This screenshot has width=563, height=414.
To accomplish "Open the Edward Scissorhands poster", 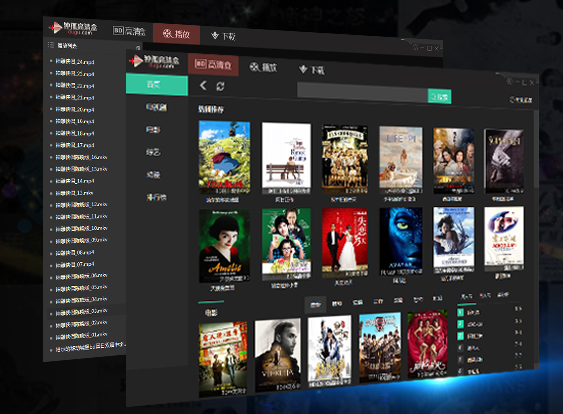I will [454, 240].
